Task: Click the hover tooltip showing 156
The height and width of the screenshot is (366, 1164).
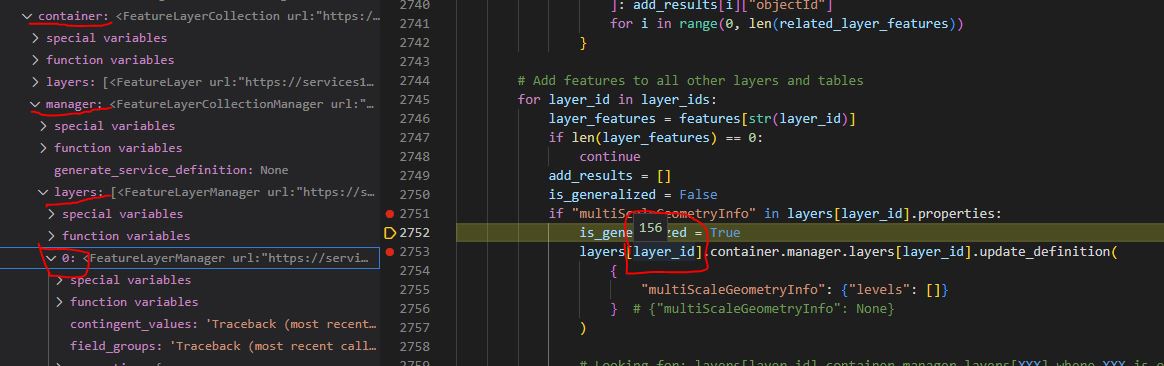Action: 650,229
